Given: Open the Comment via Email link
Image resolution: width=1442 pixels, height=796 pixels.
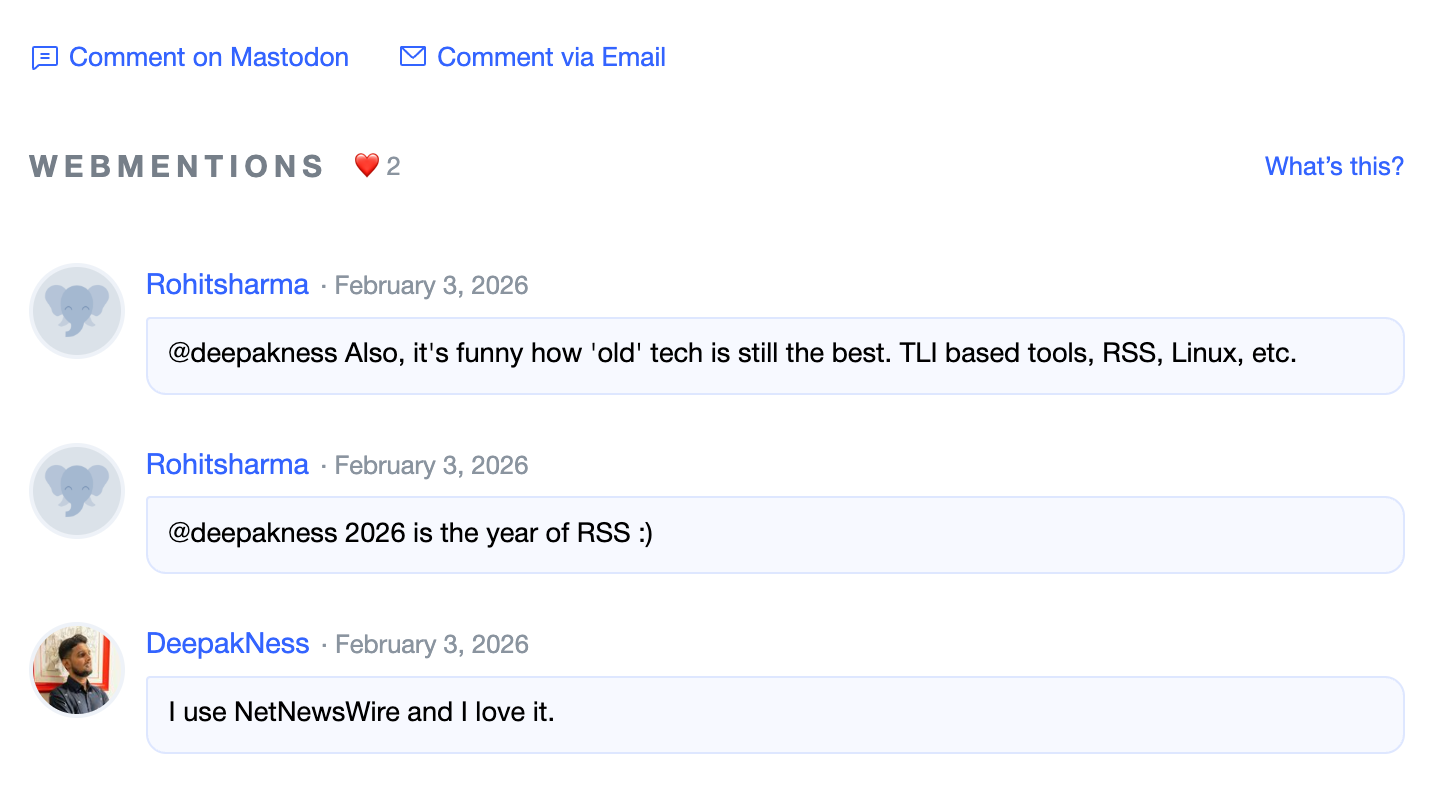Looking at the screenshot, I should (550, 57).
